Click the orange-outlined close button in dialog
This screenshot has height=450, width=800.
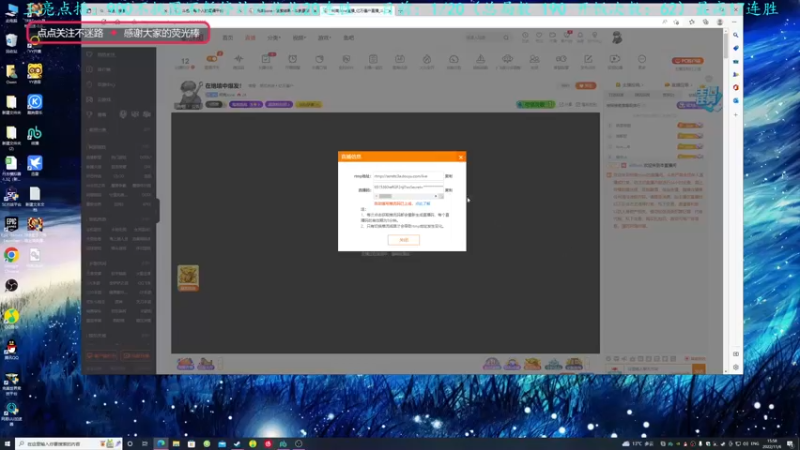tap(404, 240)
